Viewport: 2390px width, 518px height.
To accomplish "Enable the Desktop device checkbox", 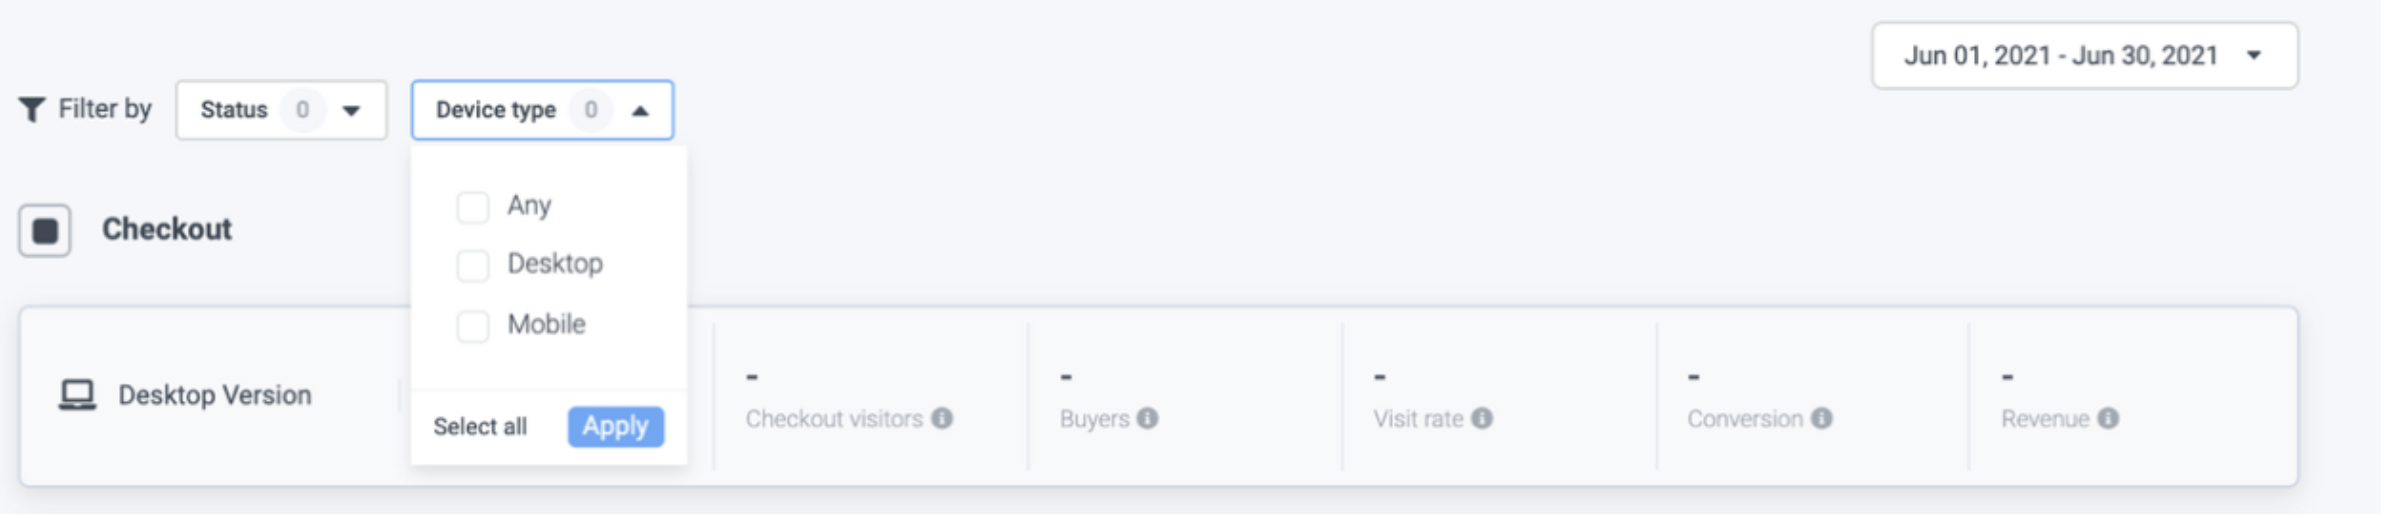I will pyautogui.click(x=472, y=266).
